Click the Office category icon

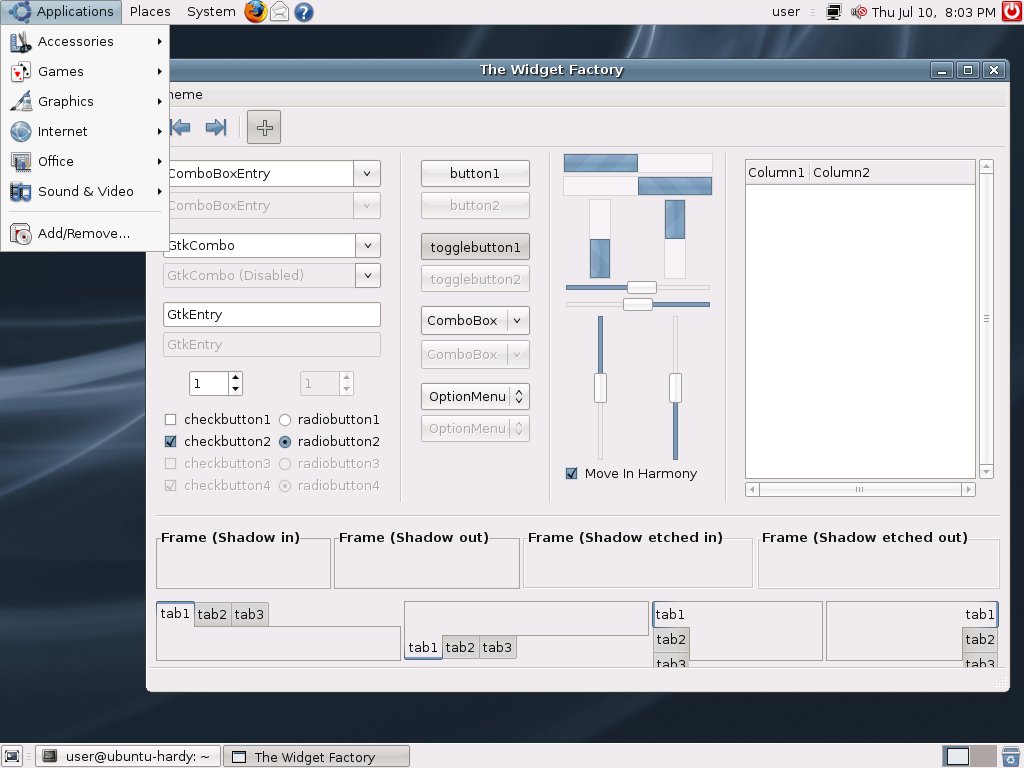[x=20, y=162]
